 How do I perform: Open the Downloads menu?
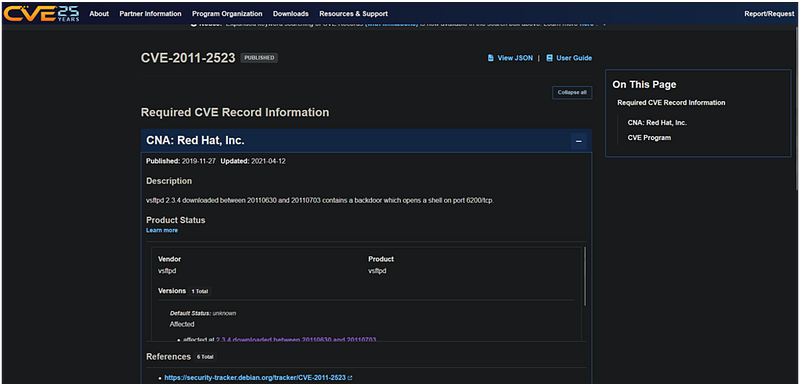[291, 14]
